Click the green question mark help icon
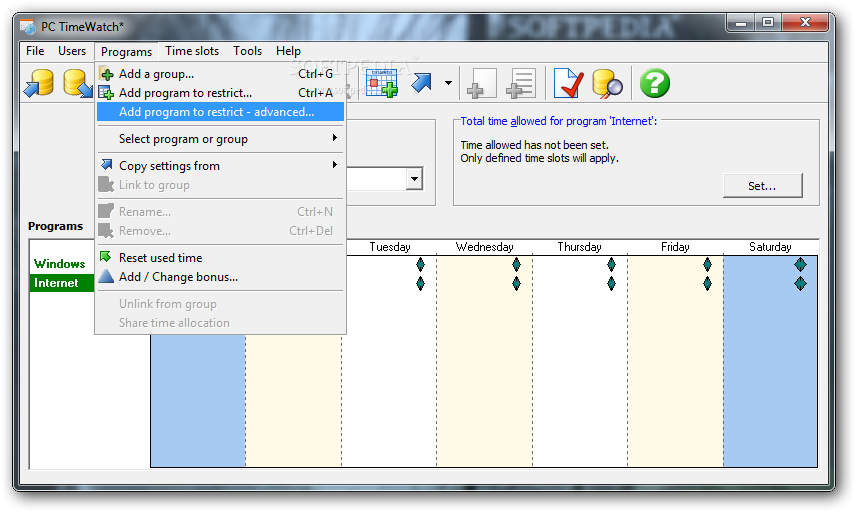The width and height of the screenshot is (856, 512). coord(655,84)
